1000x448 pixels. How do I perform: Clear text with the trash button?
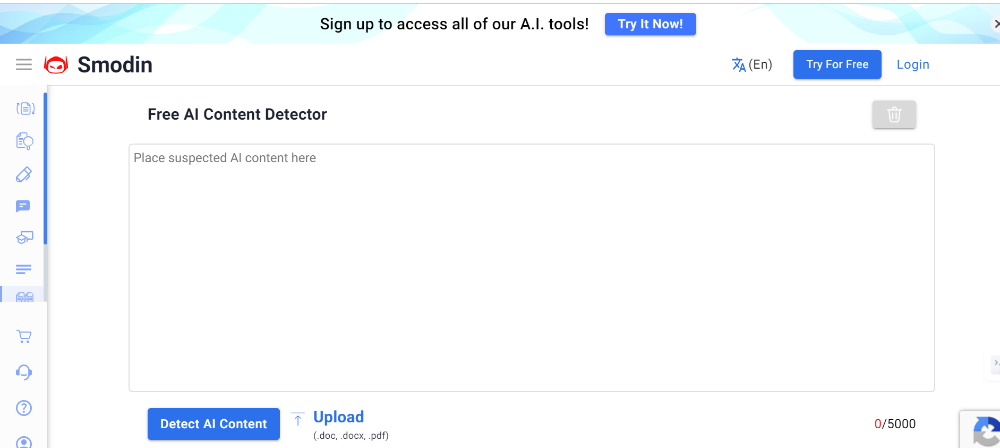click(894, 115)
